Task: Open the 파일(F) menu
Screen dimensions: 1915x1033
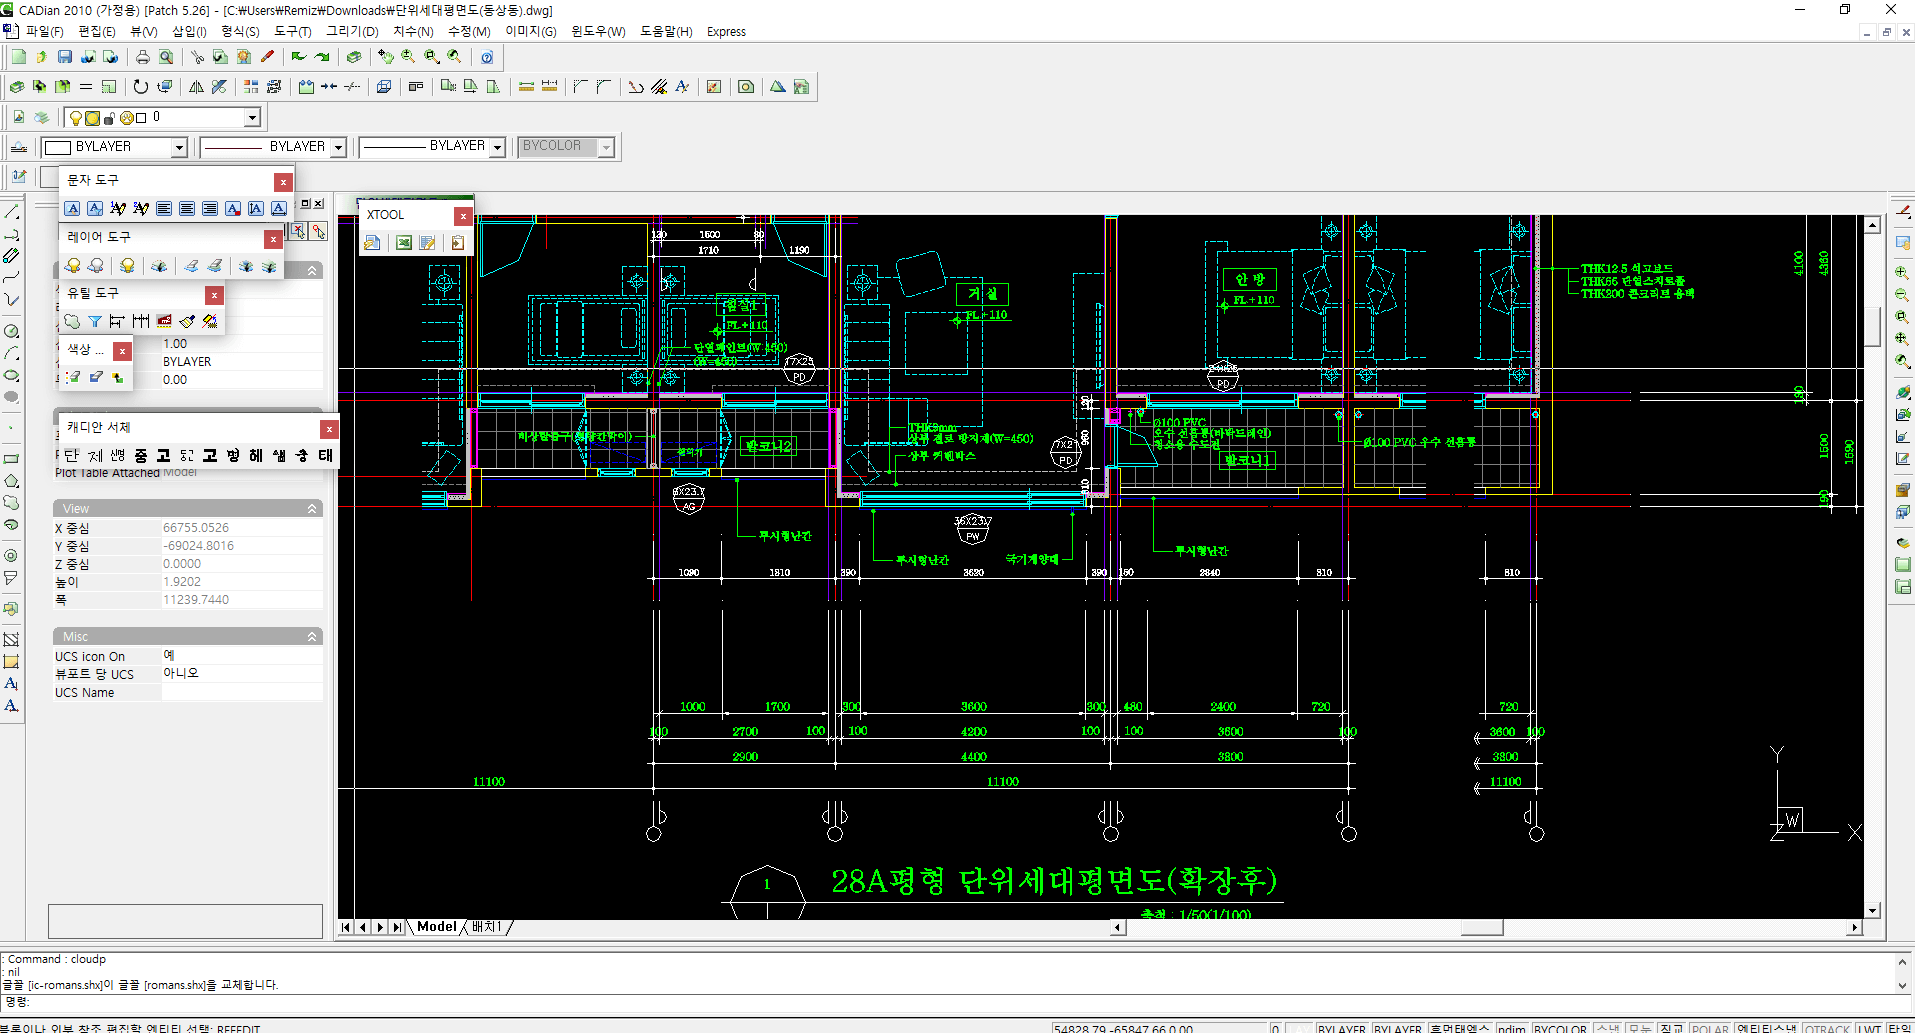Action: click(x=44, y=31)
